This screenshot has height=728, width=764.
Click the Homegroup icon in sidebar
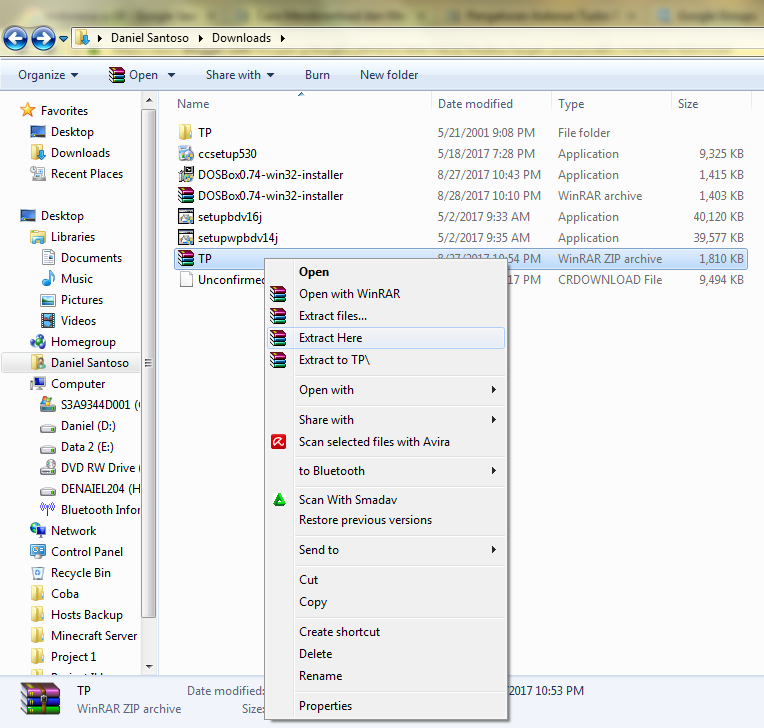pos(38,342)
